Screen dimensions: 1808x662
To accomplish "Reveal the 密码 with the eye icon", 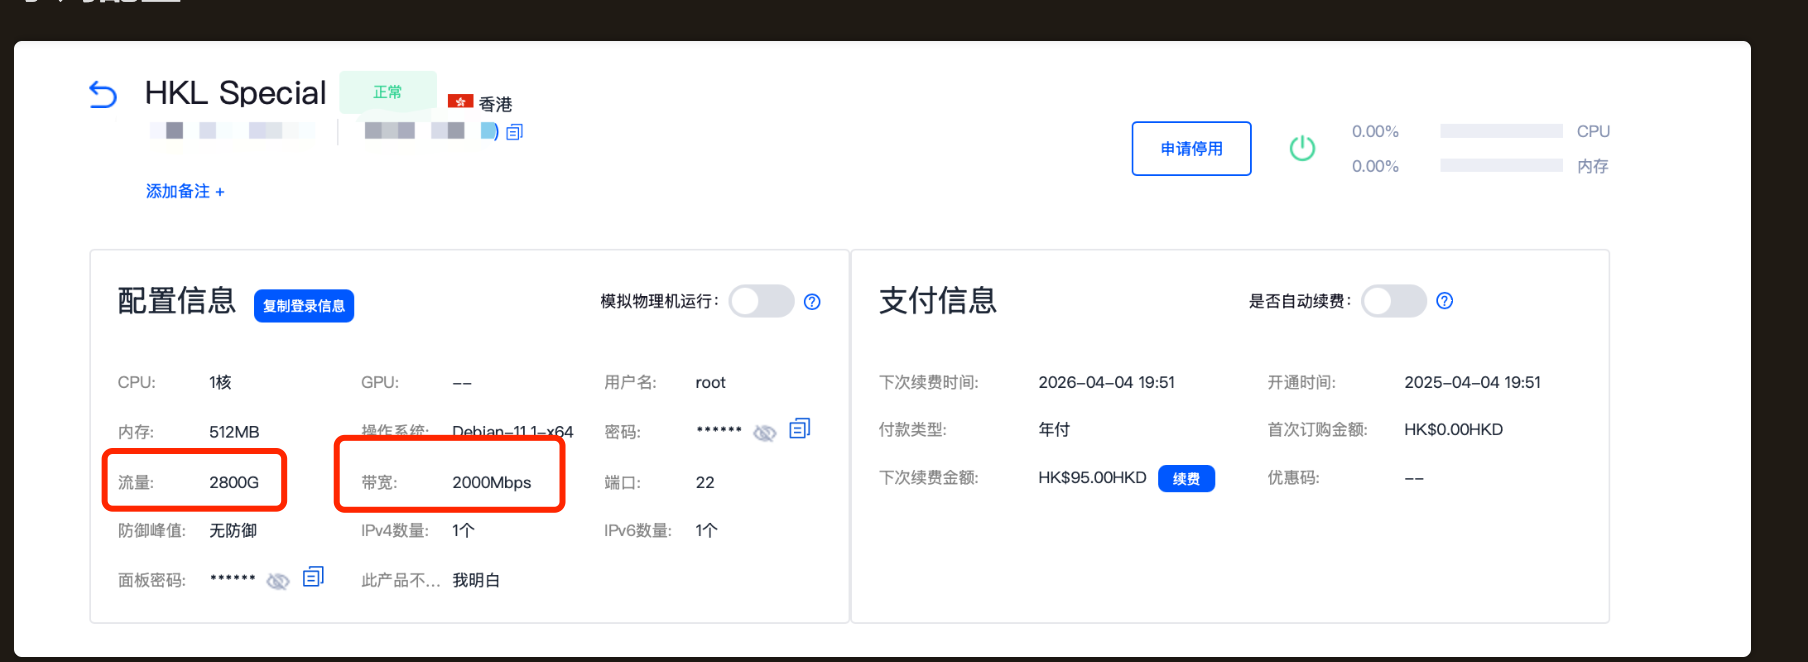I will (x=765, y=432).
